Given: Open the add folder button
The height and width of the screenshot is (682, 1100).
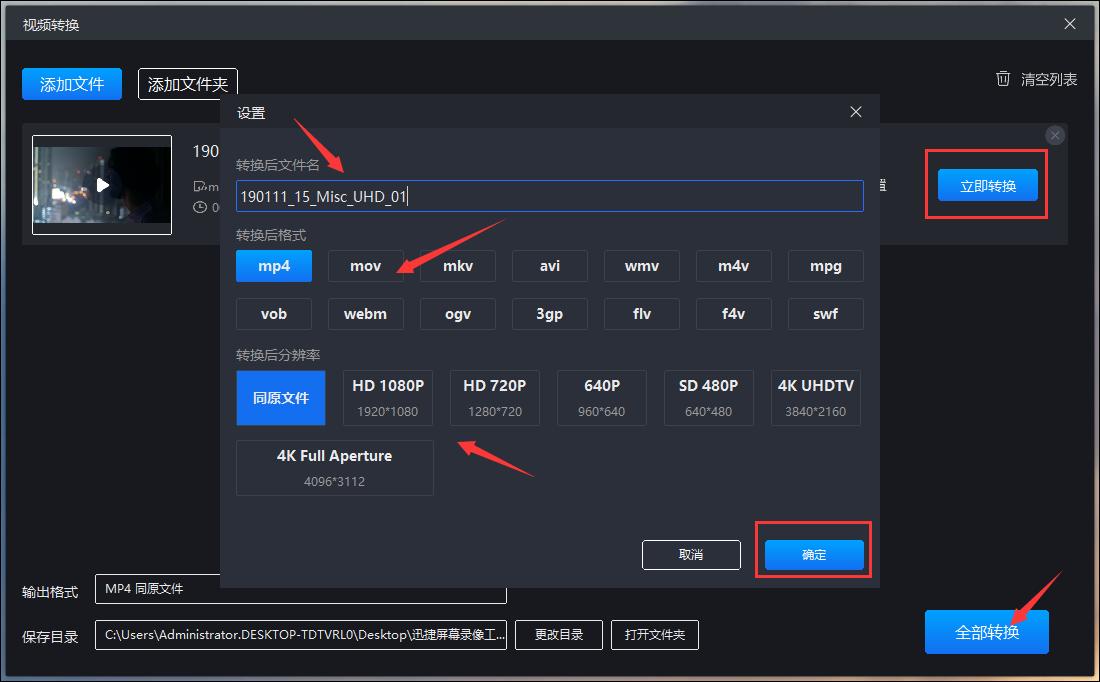Looking at the screenshot, I should (188, 85).
